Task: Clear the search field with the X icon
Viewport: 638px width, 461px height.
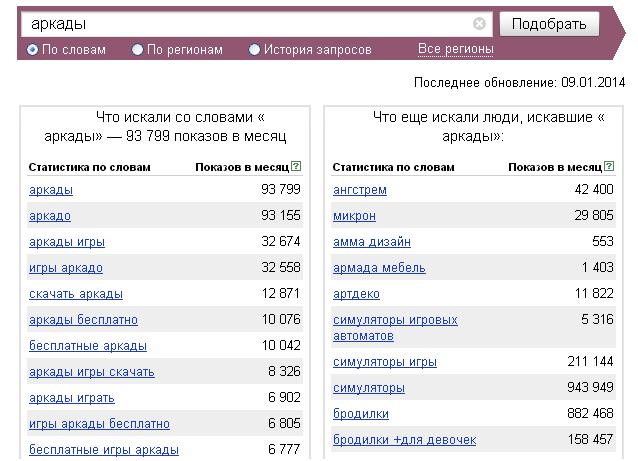Action: (479, 24)
